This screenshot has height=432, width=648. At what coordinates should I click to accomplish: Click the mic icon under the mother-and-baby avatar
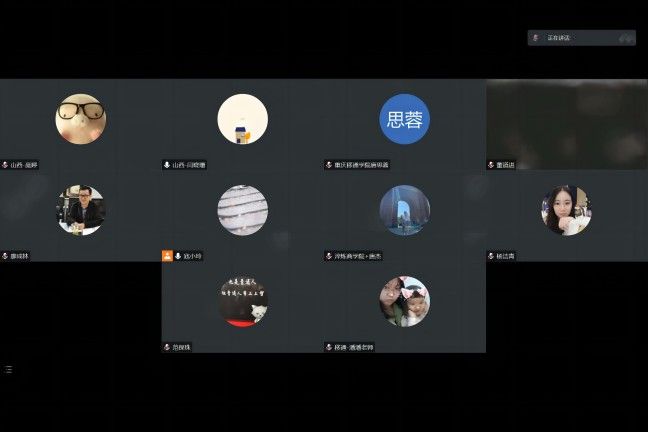(x=328, y=347)
